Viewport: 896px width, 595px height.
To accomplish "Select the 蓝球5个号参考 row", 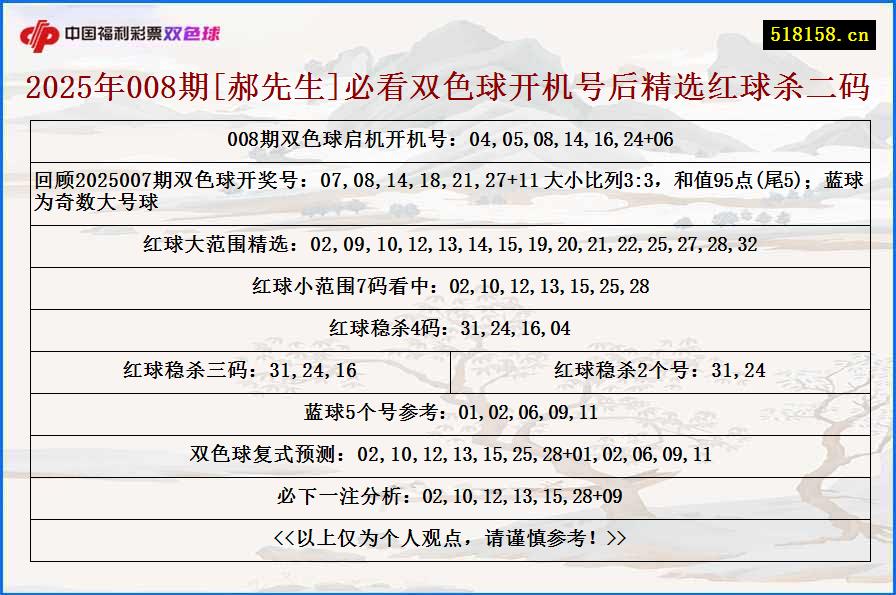I will 448,414.
